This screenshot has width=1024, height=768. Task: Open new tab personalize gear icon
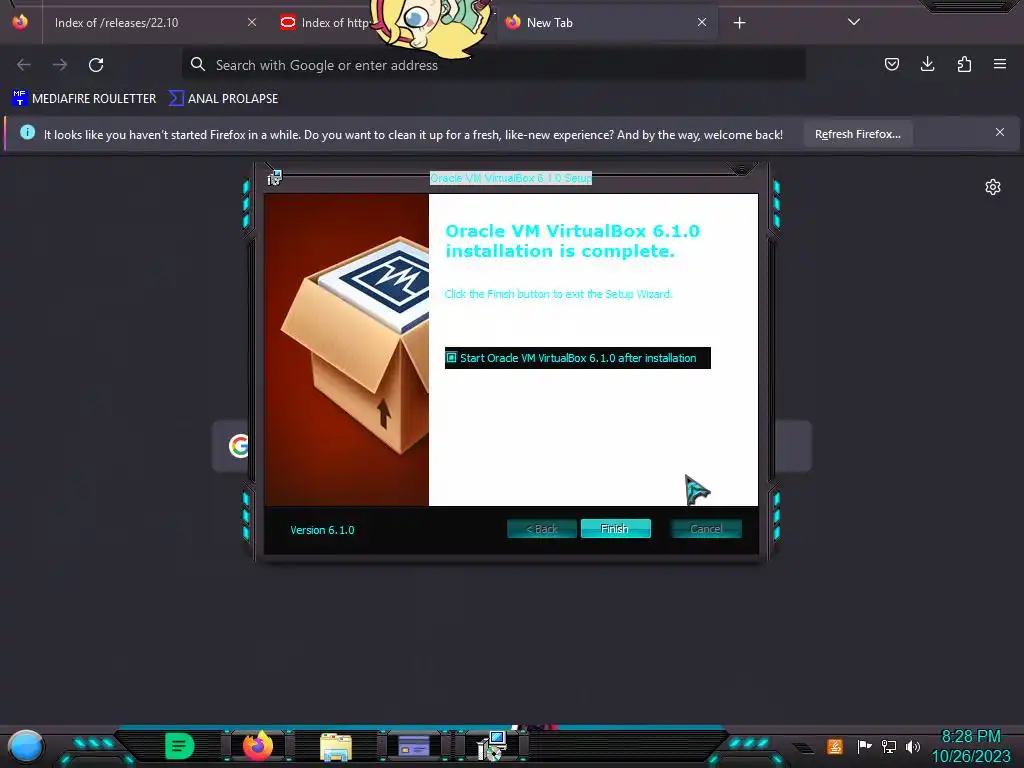pyautogui.click(x=993, y=187)
